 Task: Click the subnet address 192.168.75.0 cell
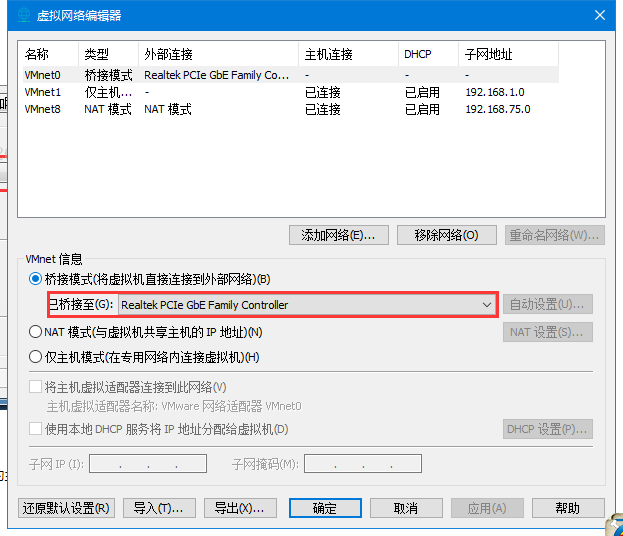point(498,109)
